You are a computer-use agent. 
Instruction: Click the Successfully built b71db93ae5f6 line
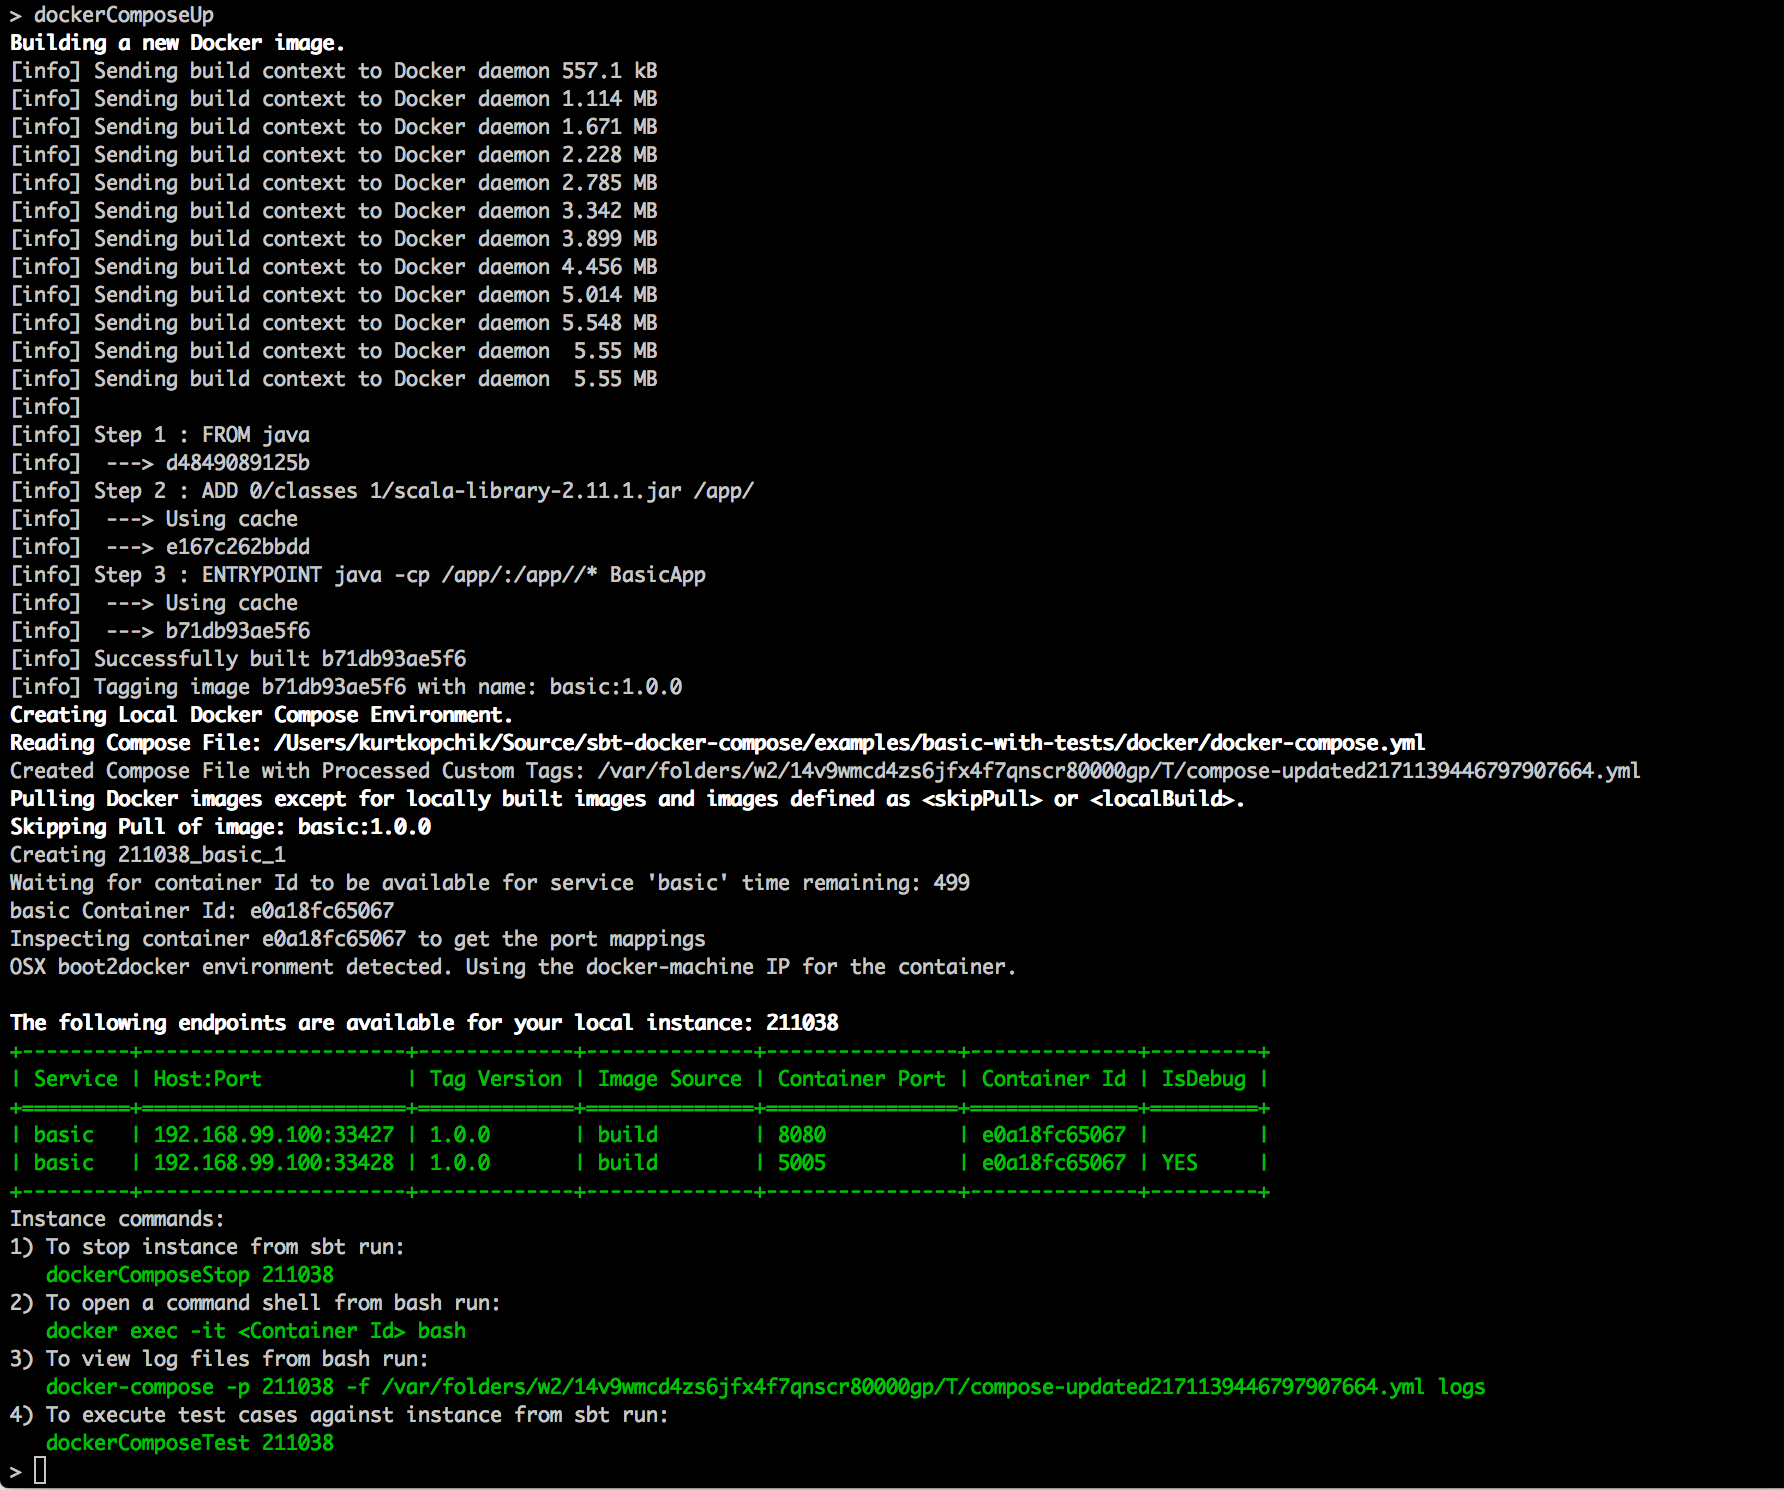[x=279, y=659]
